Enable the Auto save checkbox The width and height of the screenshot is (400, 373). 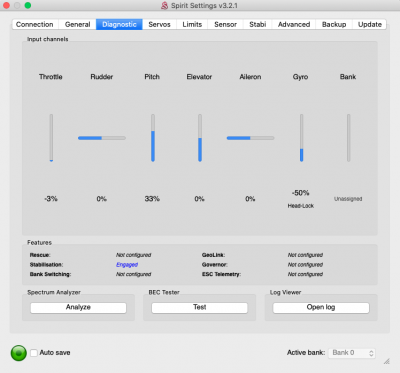pyautogui.click(x=34, y=353)
